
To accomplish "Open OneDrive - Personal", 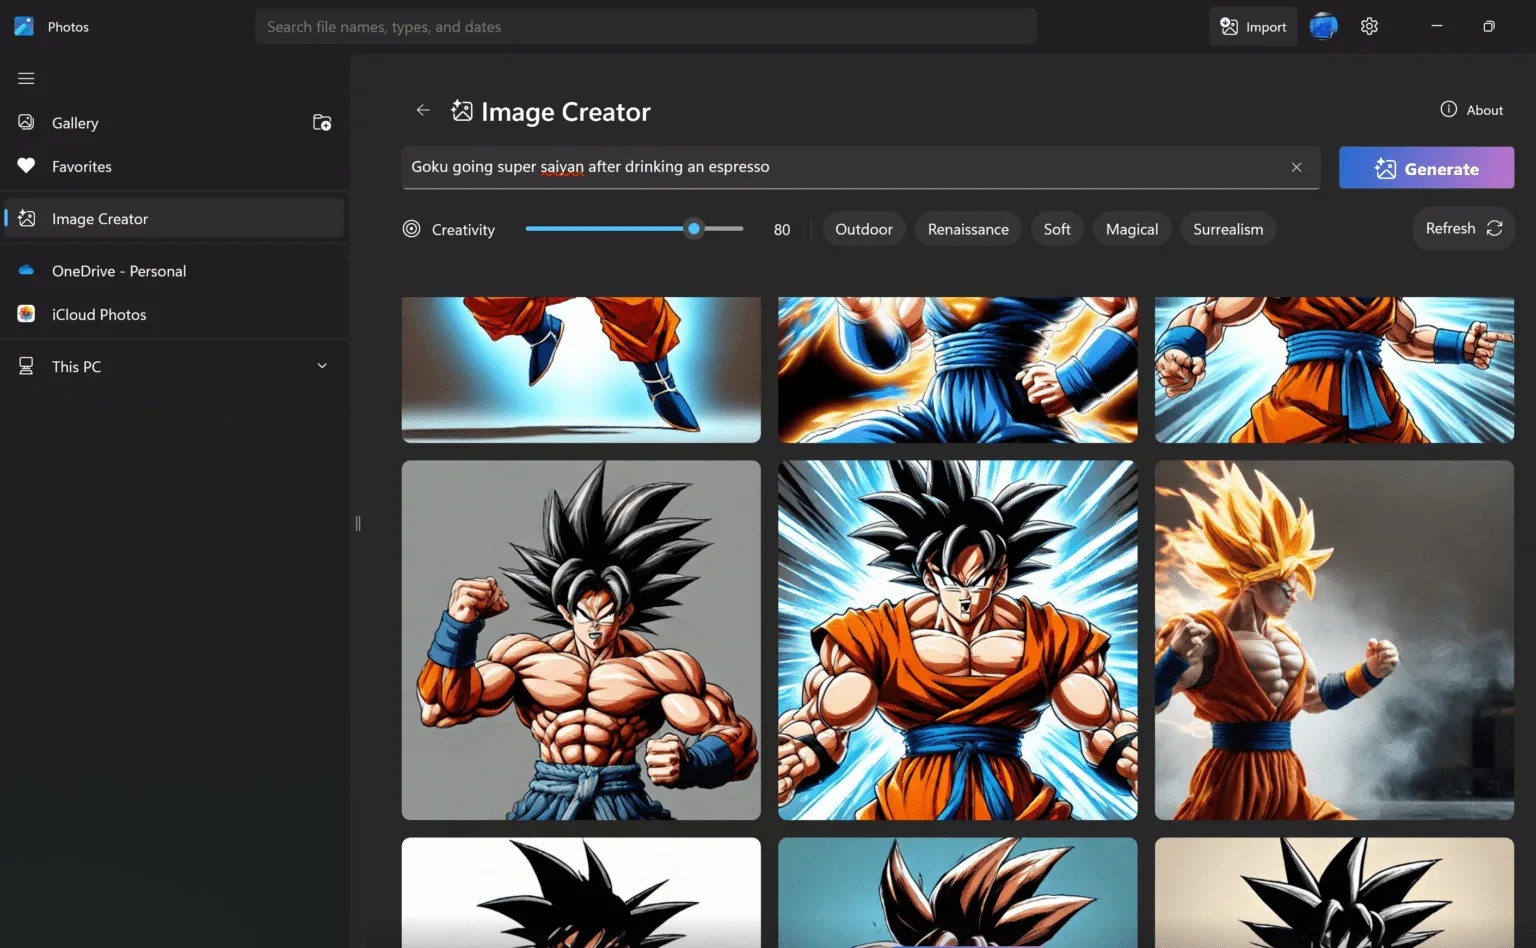I will 118,271.
